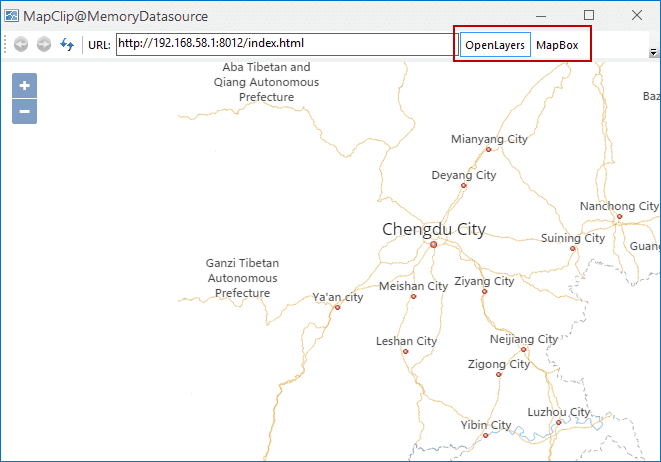Click the Deyang City label

(x=464, y=175)
